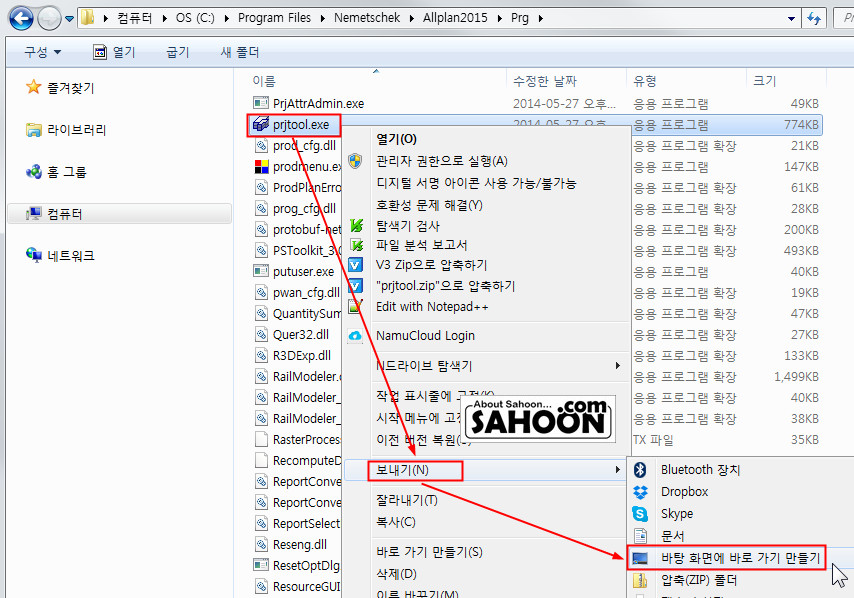Click the recent pages dropdown arrow
Image resolution: width=854 pixels, height=598 pixels.
tap(69, 19)
